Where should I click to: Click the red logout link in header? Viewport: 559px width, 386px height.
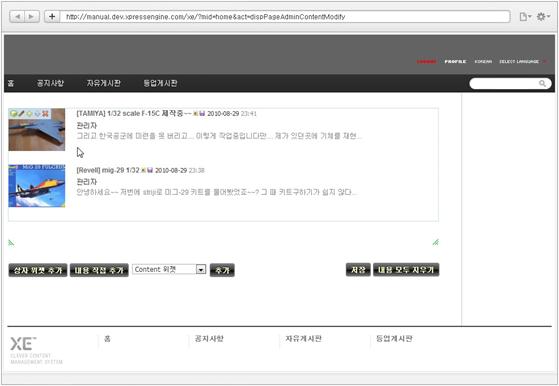point(426,62)
